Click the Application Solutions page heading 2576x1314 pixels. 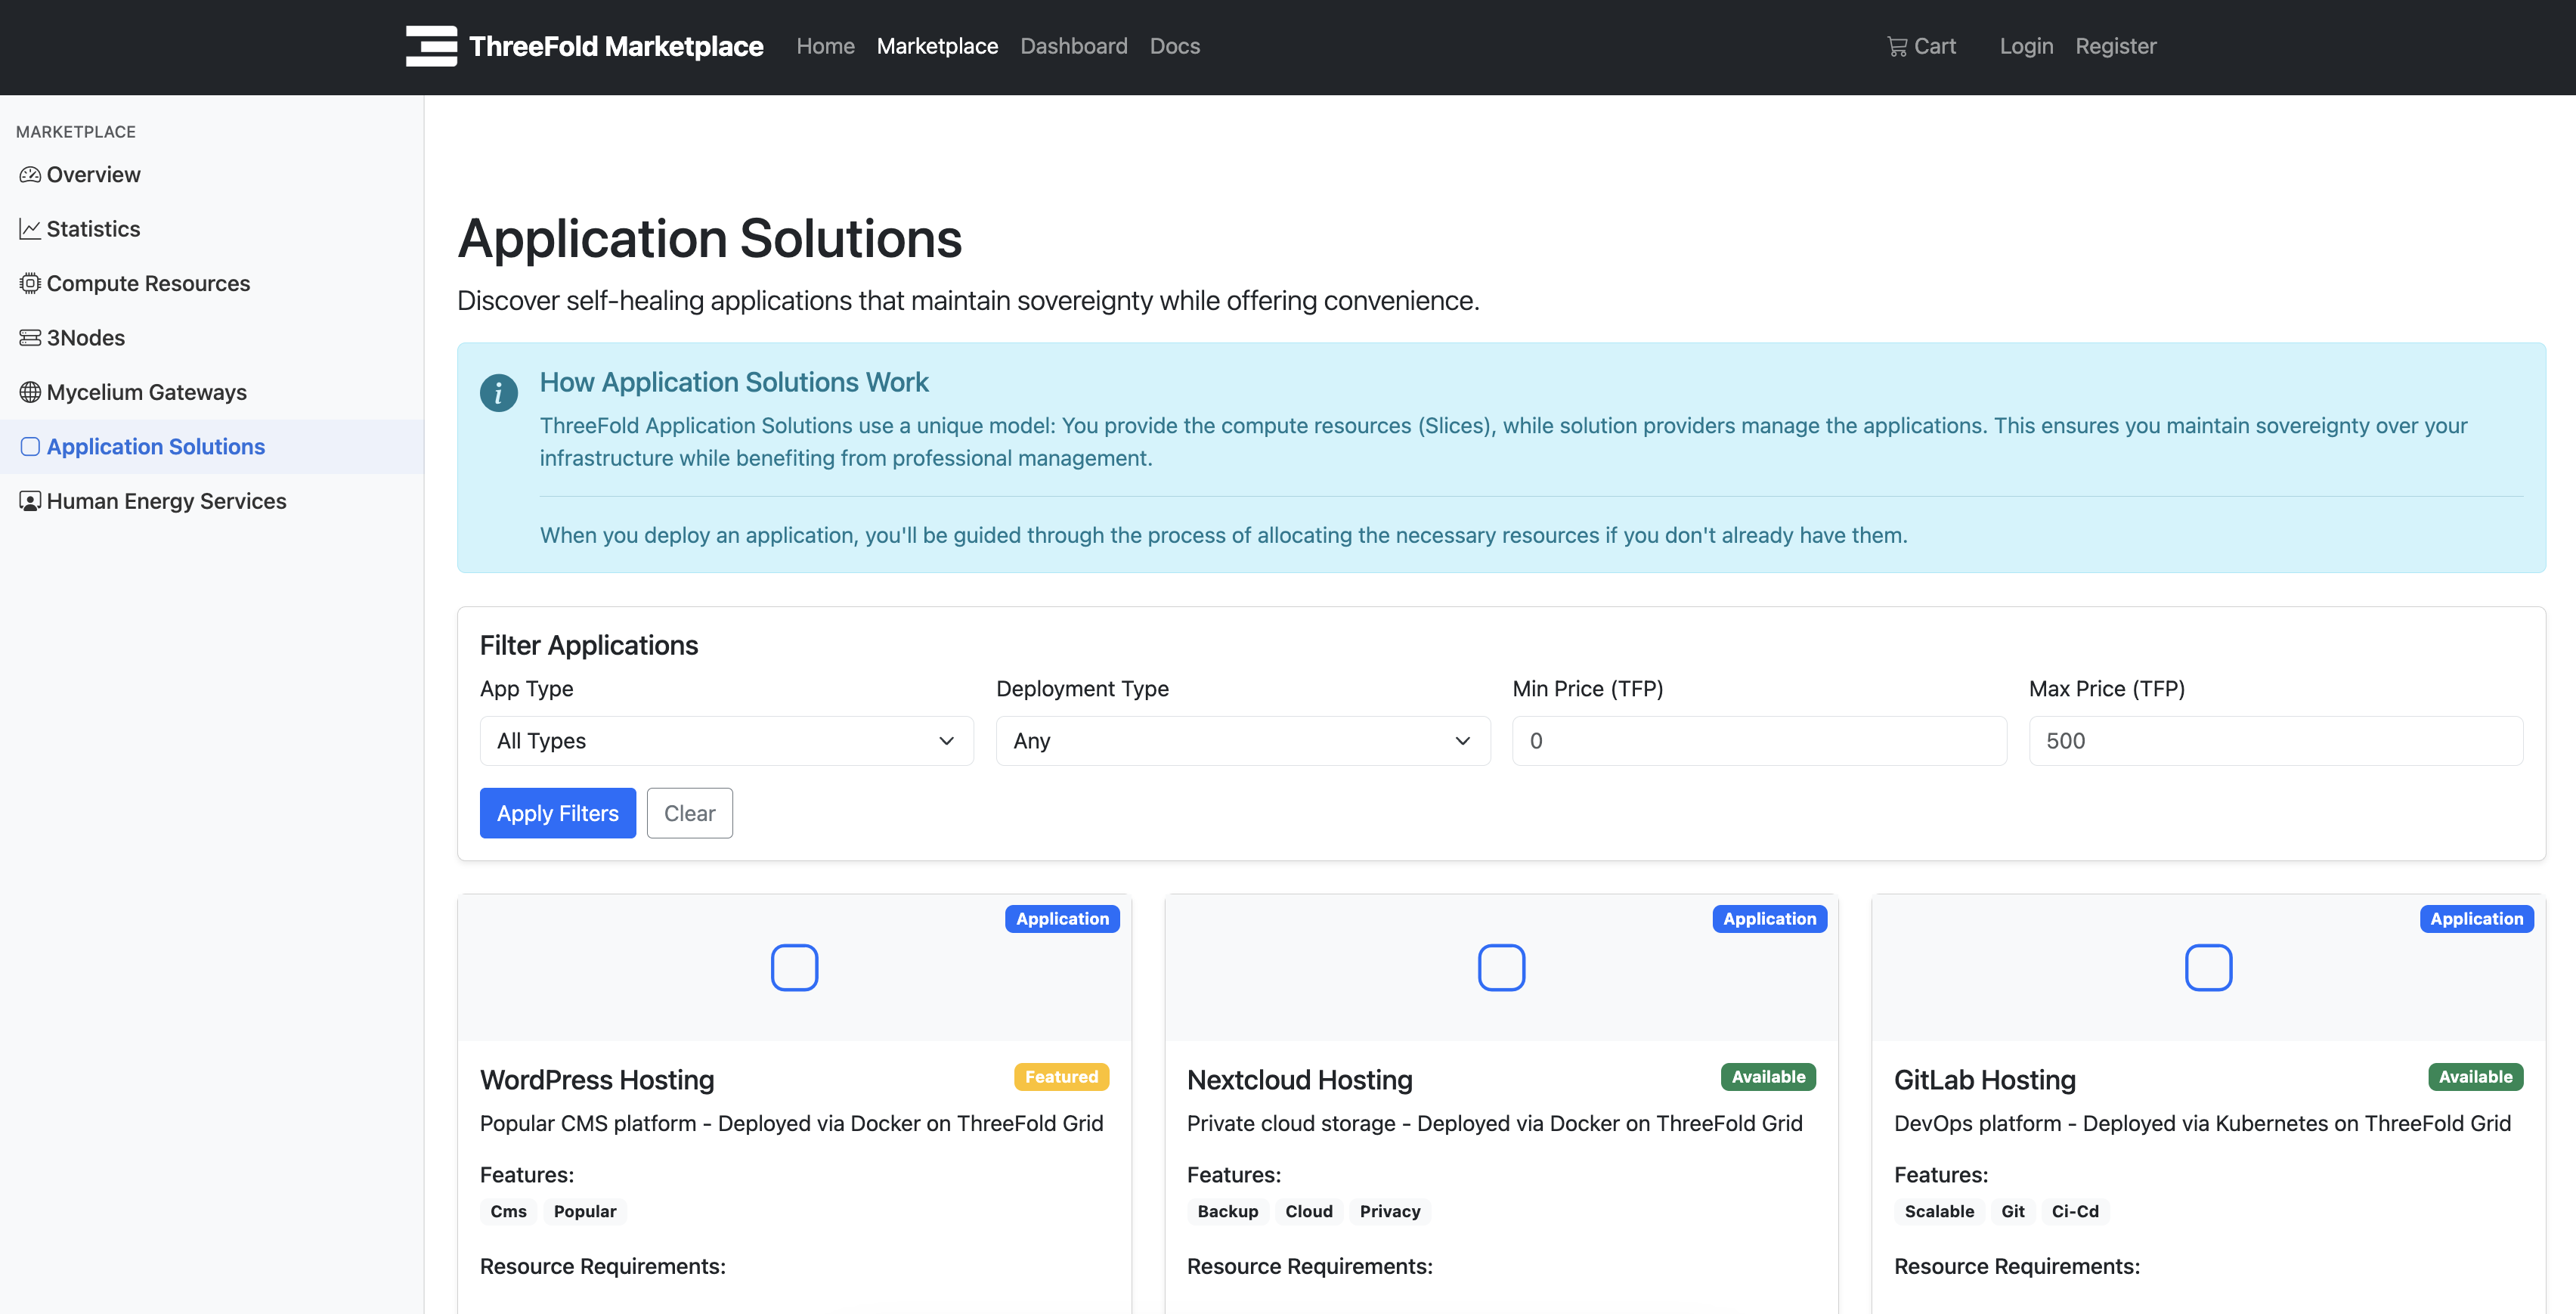point(710,239)
